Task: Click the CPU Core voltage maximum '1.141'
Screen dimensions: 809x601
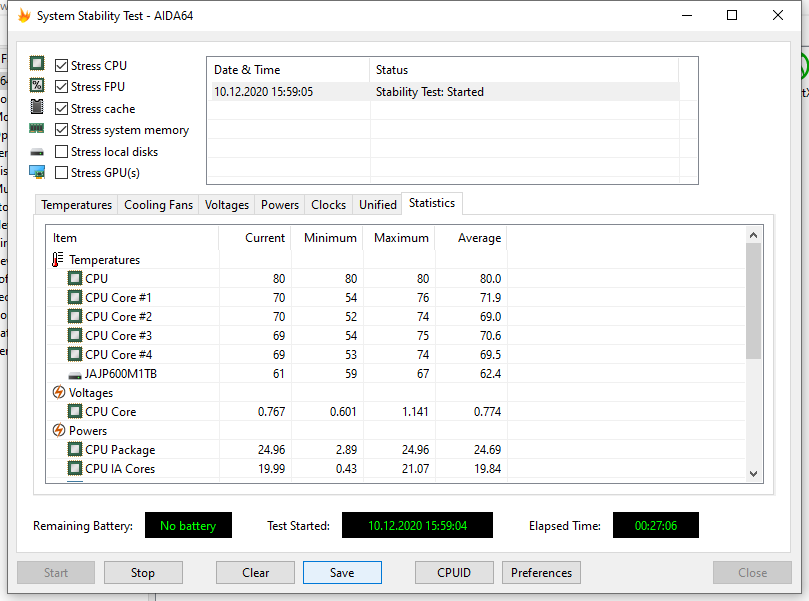Action: 415,412
